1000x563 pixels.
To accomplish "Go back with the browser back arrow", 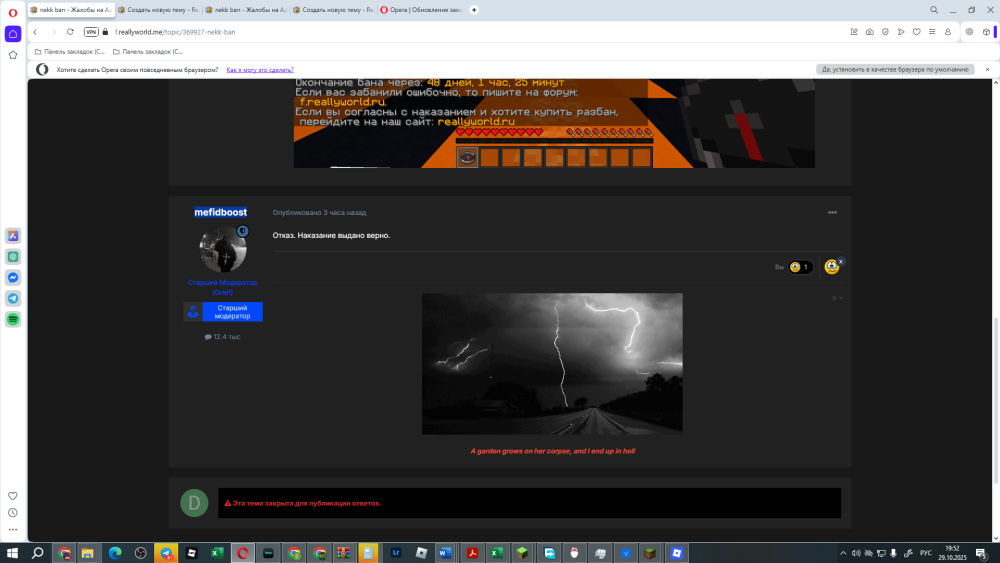I will click(35, 32).
